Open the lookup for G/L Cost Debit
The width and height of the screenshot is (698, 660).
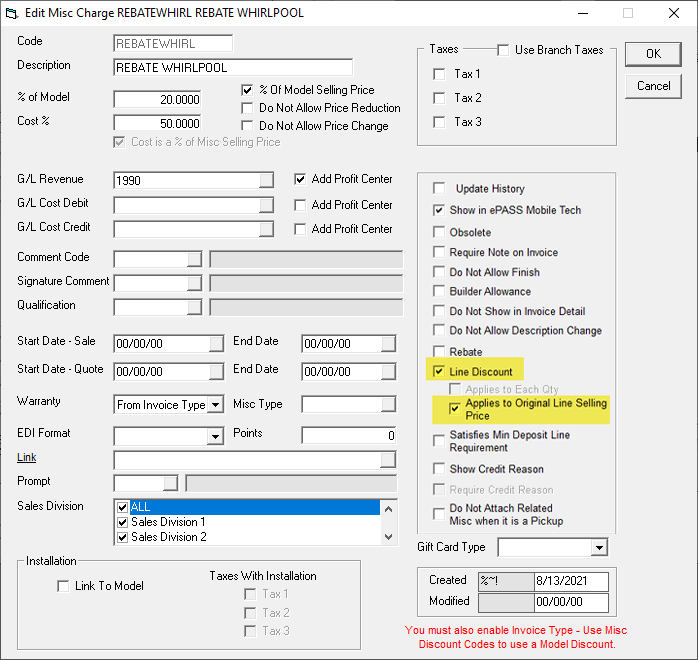pos(266,205)
